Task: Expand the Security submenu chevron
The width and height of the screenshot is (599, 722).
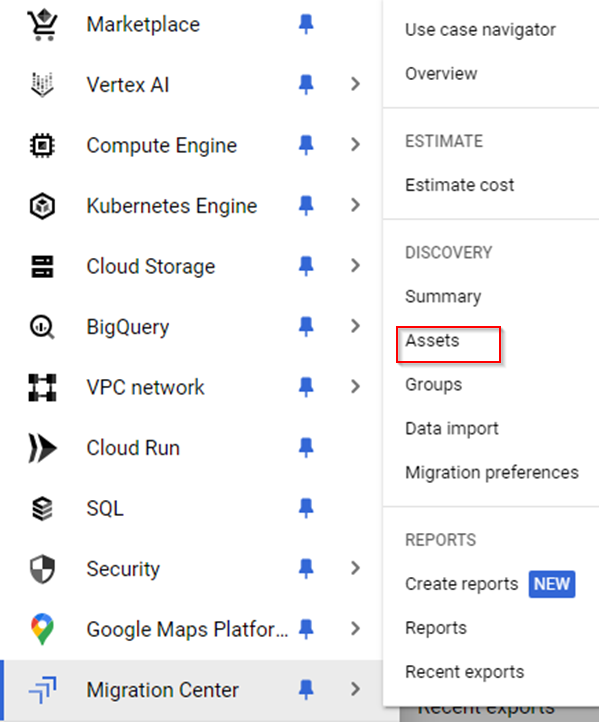Action: tap(355, 568)
